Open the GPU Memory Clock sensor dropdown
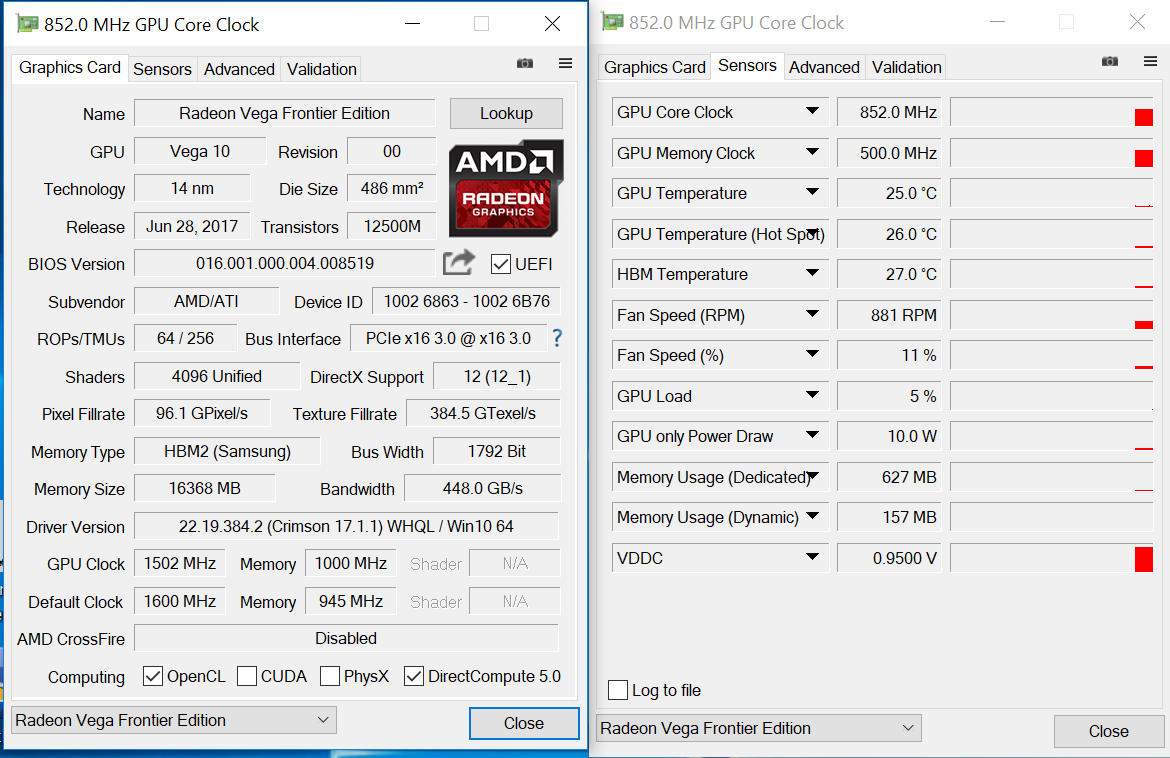Image resolution: width=1170 pixels, height=758 pixels. coord(813,152)
